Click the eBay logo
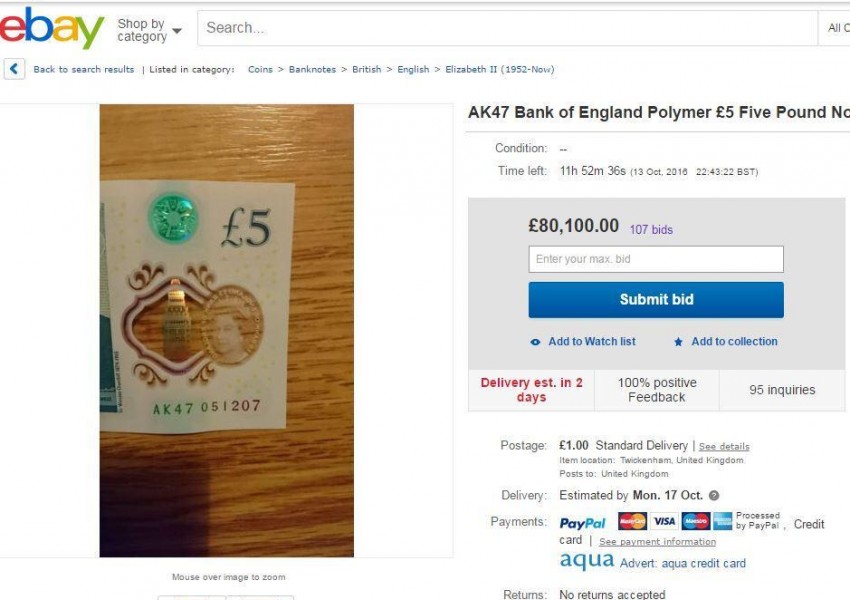The image size is (850, 600). [x=50, y=28]
